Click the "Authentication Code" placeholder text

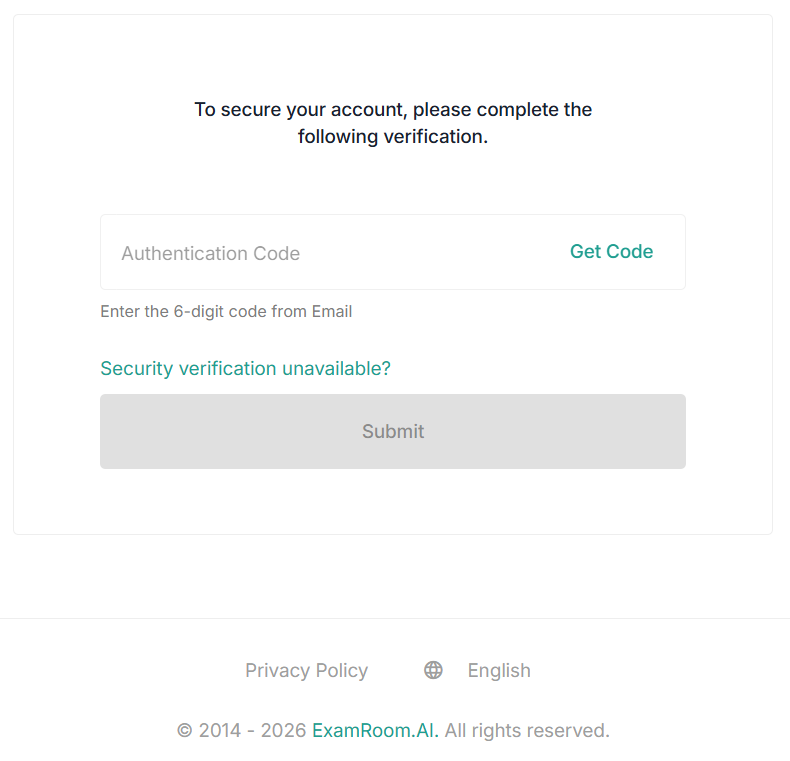coord(210,253)
